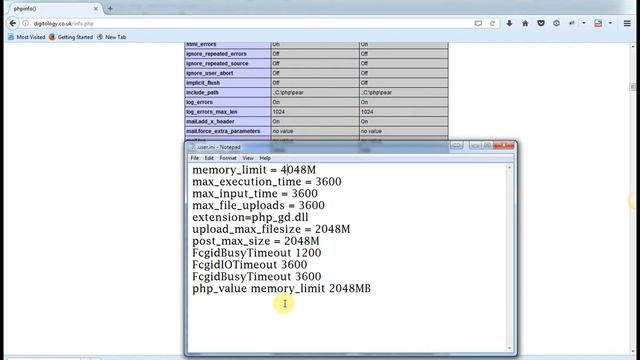Click ignore_repeated_errors cell in phpinfo table
This screenshot has width=640, height=360.
click(x=227, y=54)
